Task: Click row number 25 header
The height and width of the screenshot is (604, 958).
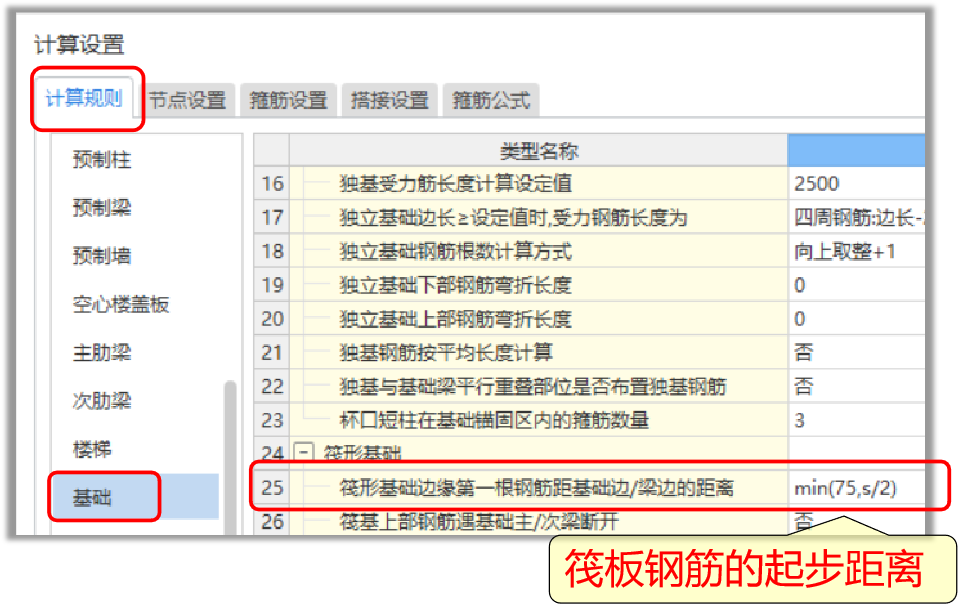Action: click(x=272, y=487)
